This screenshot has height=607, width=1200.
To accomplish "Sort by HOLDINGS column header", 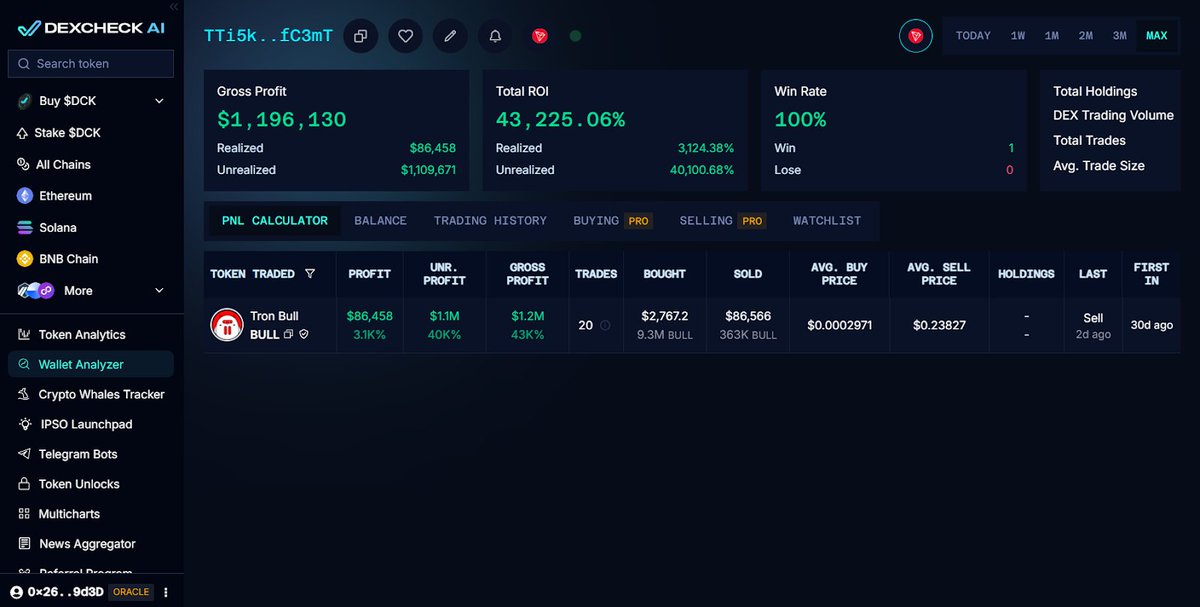I will (1026, 274).
